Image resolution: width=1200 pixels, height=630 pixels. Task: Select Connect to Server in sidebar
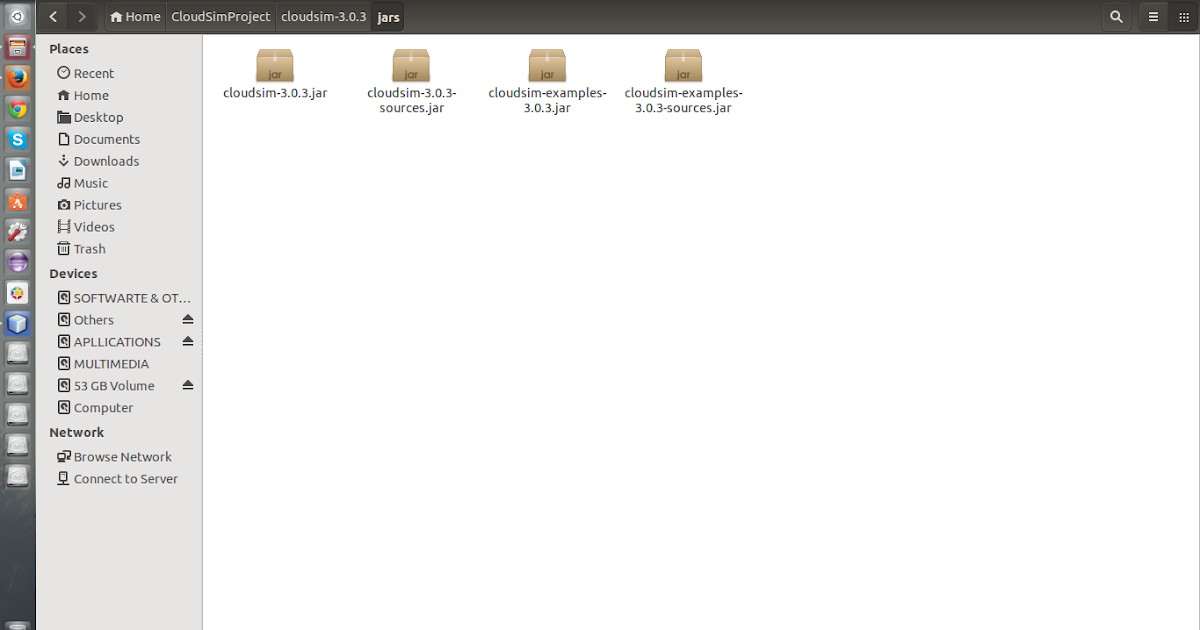pyautogui.click(x=120, y=479)
